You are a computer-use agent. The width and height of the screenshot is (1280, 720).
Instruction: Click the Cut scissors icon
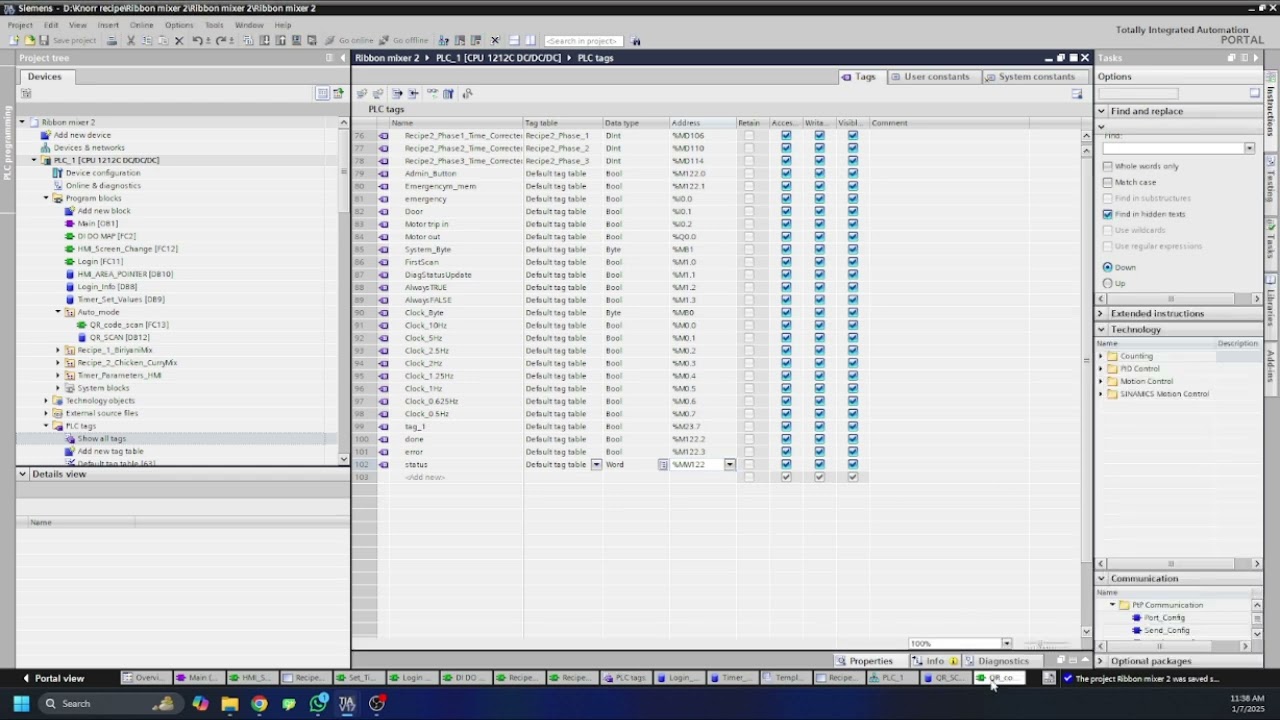click(x=130, y=41)
